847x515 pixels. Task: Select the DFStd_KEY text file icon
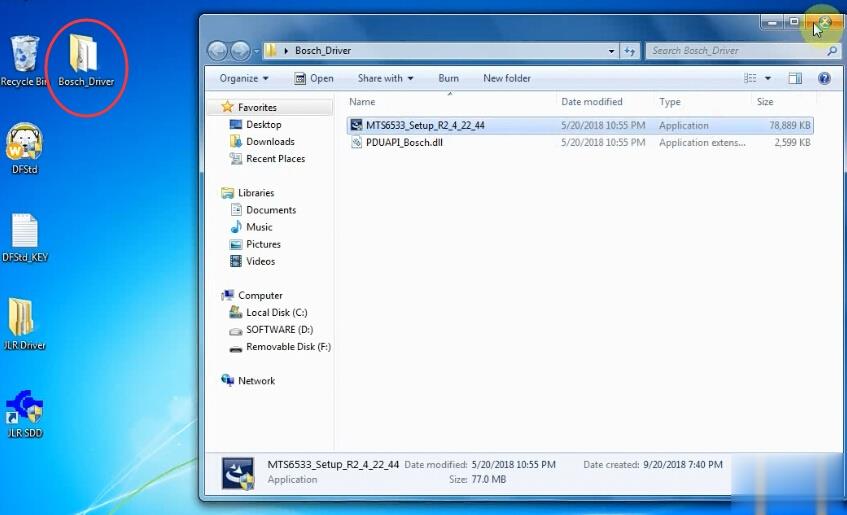point(24,237)
